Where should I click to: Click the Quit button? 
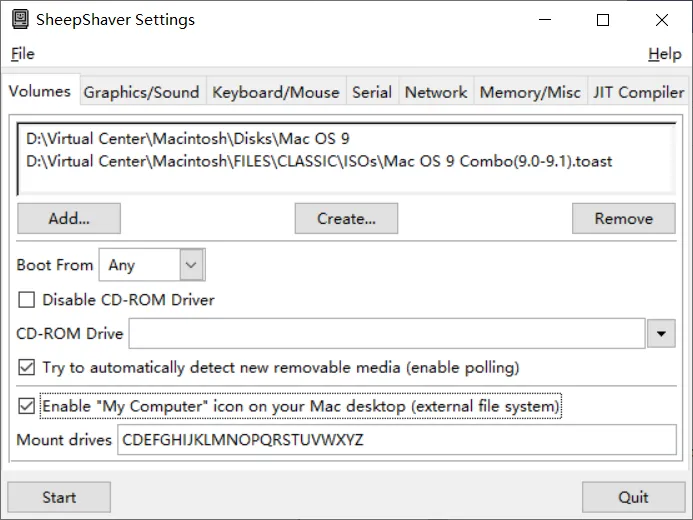(x=633, y=497)
